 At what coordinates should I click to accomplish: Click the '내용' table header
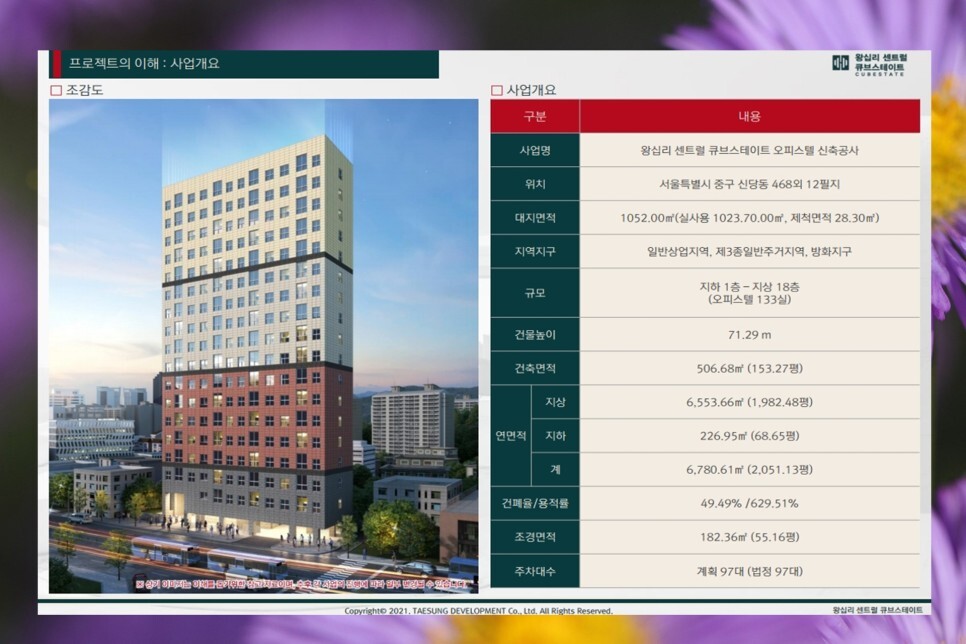pos(750,116)
